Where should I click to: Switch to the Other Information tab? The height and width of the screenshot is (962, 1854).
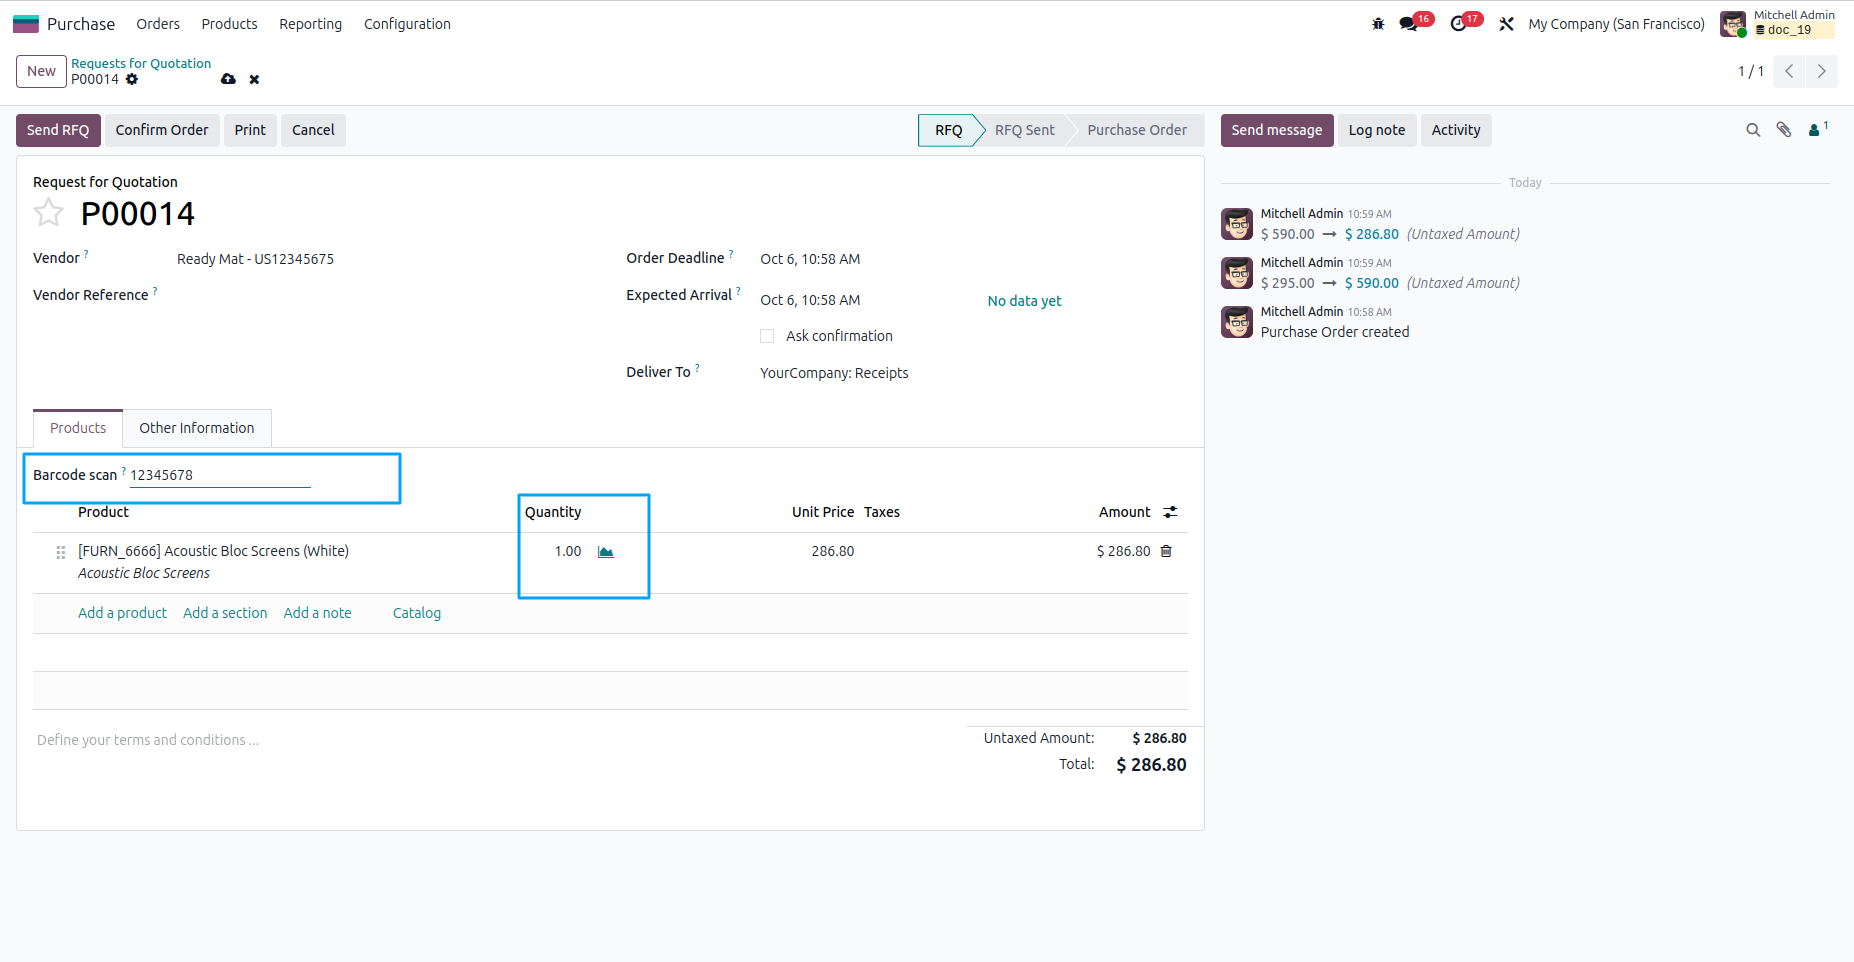pyautogui.click(x=197, y=428)
